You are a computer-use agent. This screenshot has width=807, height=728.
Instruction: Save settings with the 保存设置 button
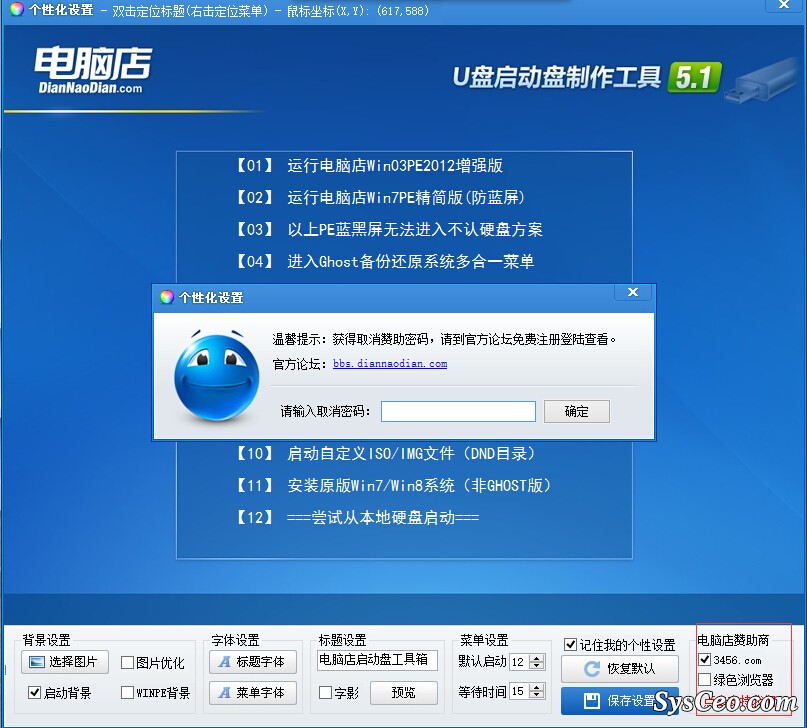pyautogui.click(x=620, y=701)
